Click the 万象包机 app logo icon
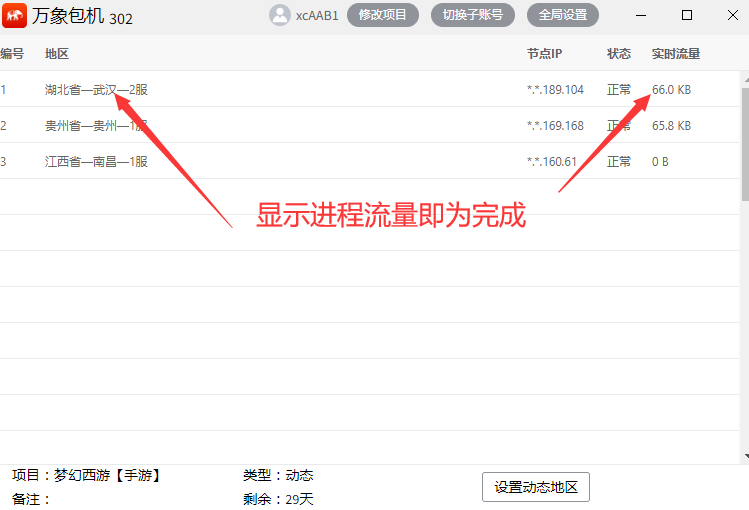Screen dimensions: 749x510 point(14,16)
